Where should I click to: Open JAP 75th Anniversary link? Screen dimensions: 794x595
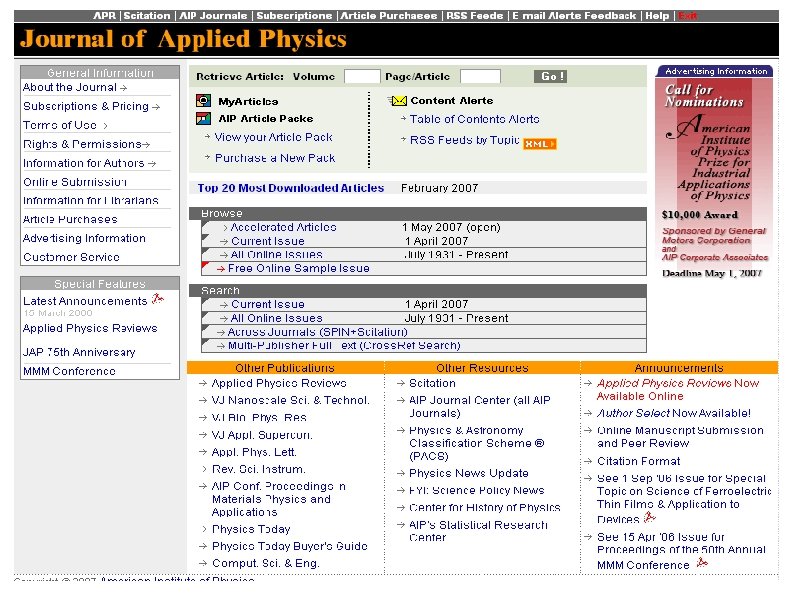tap(79, 352)
